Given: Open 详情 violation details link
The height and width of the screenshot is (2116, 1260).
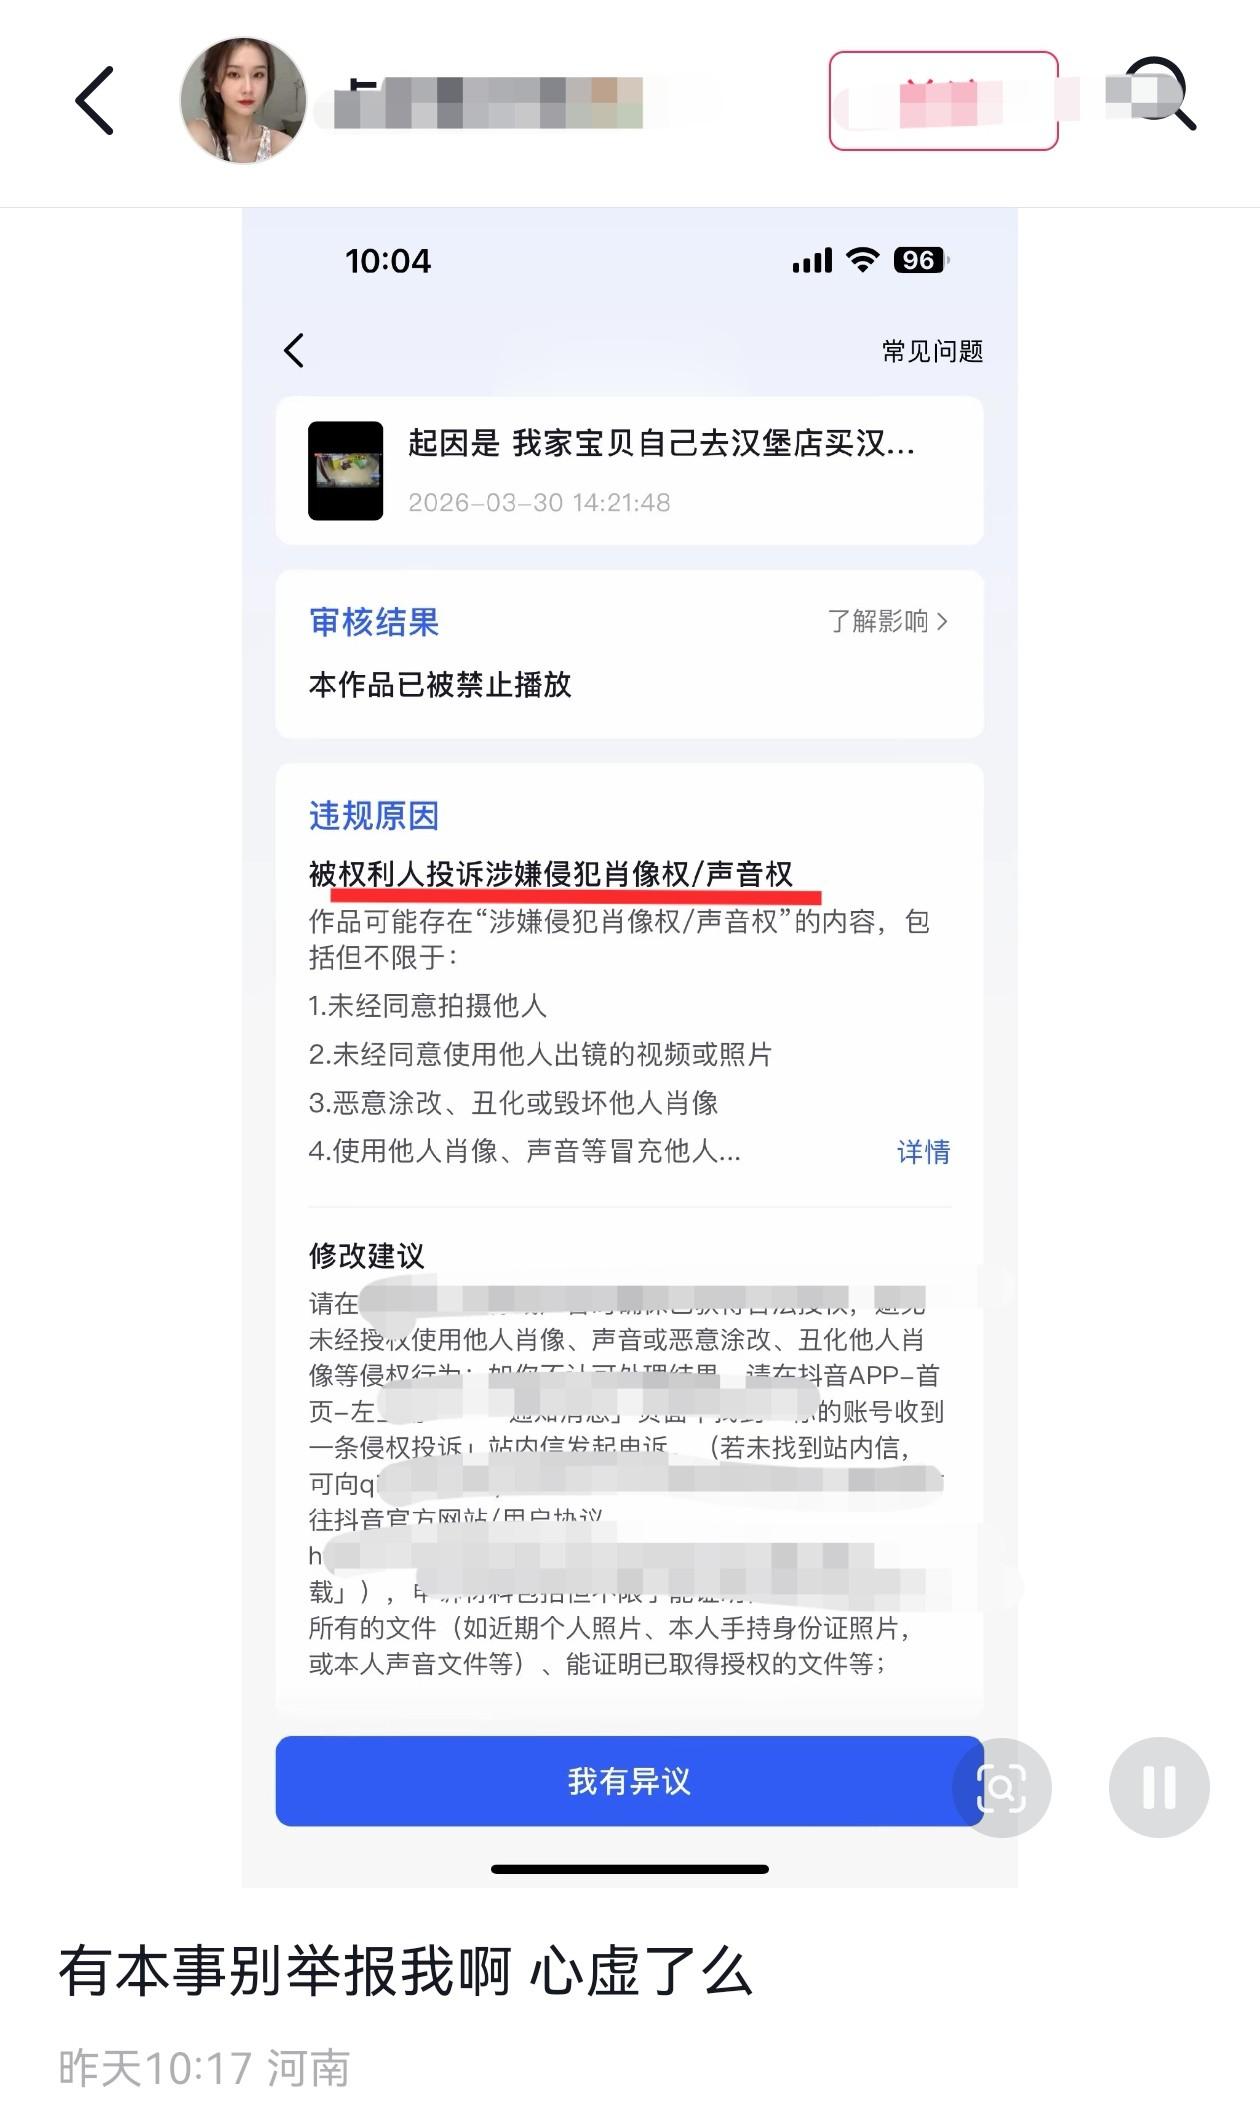Looking at the screenshot, I should (x=923, y=1152).
